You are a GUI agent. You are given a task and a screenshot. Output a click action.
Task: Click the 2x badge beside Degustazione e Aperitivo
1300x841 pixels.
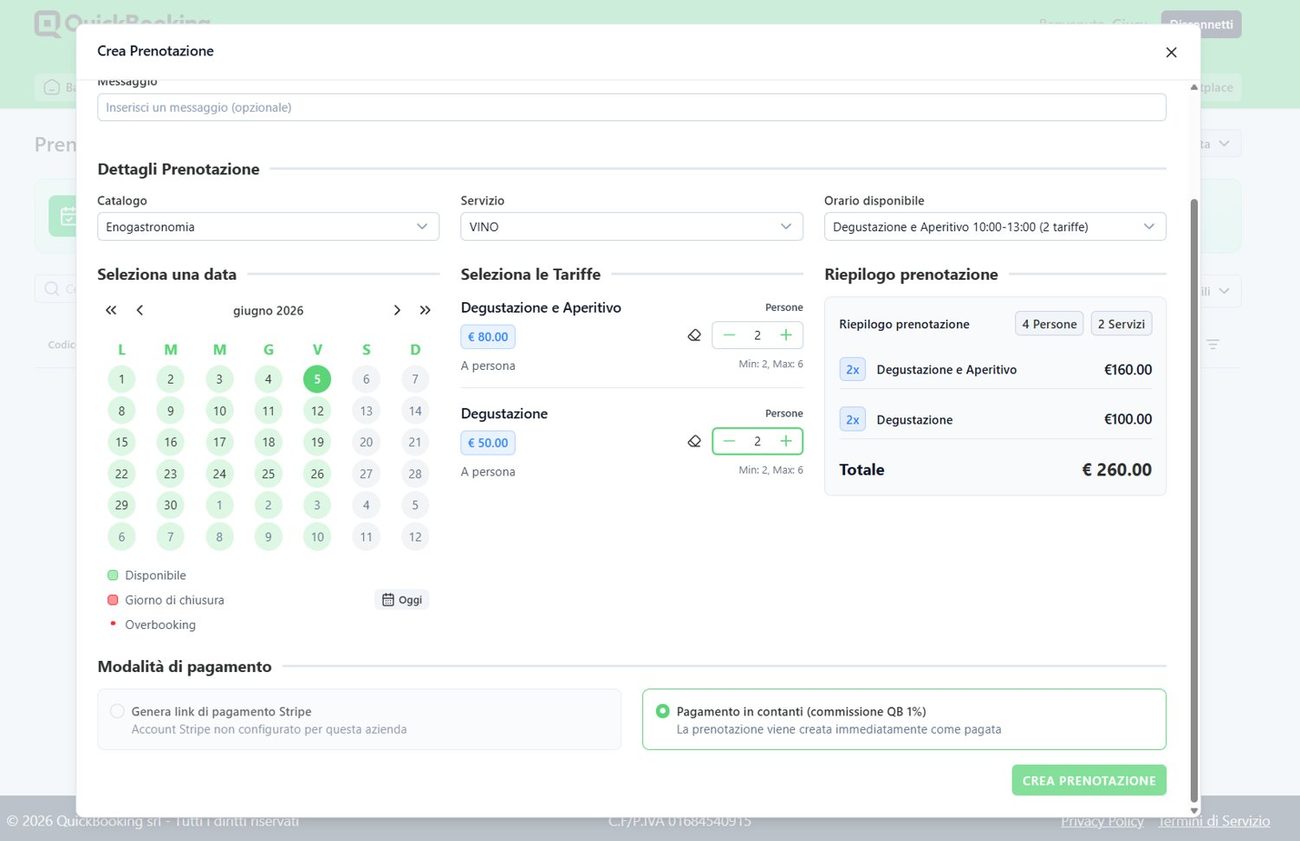[852, 370]
